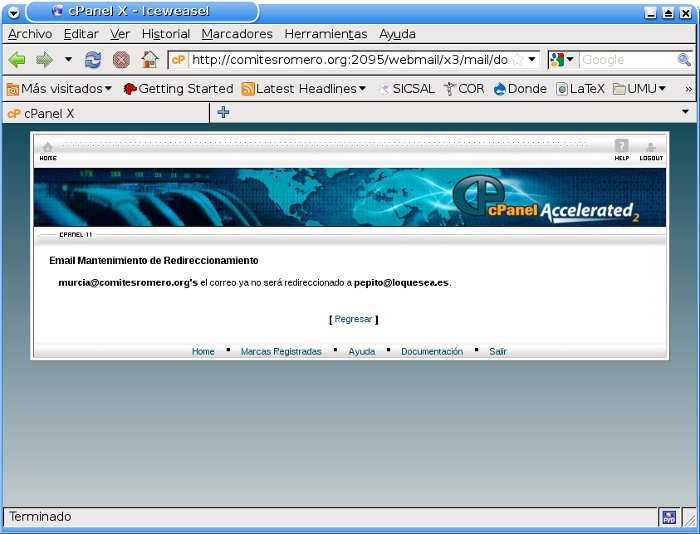Click the cPanel Logout icon

coord(651,149)
